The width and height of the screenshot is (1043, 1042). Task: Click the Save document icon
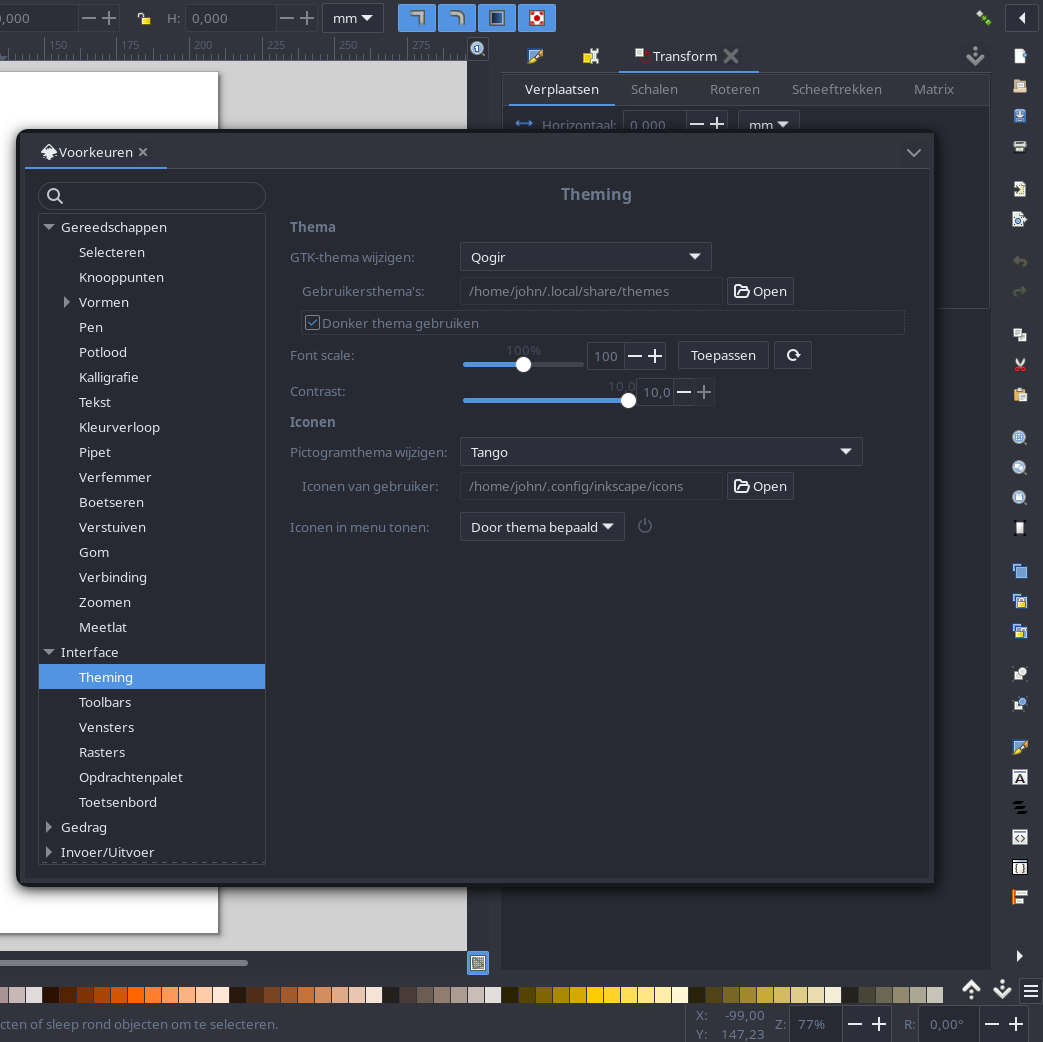1020,116
